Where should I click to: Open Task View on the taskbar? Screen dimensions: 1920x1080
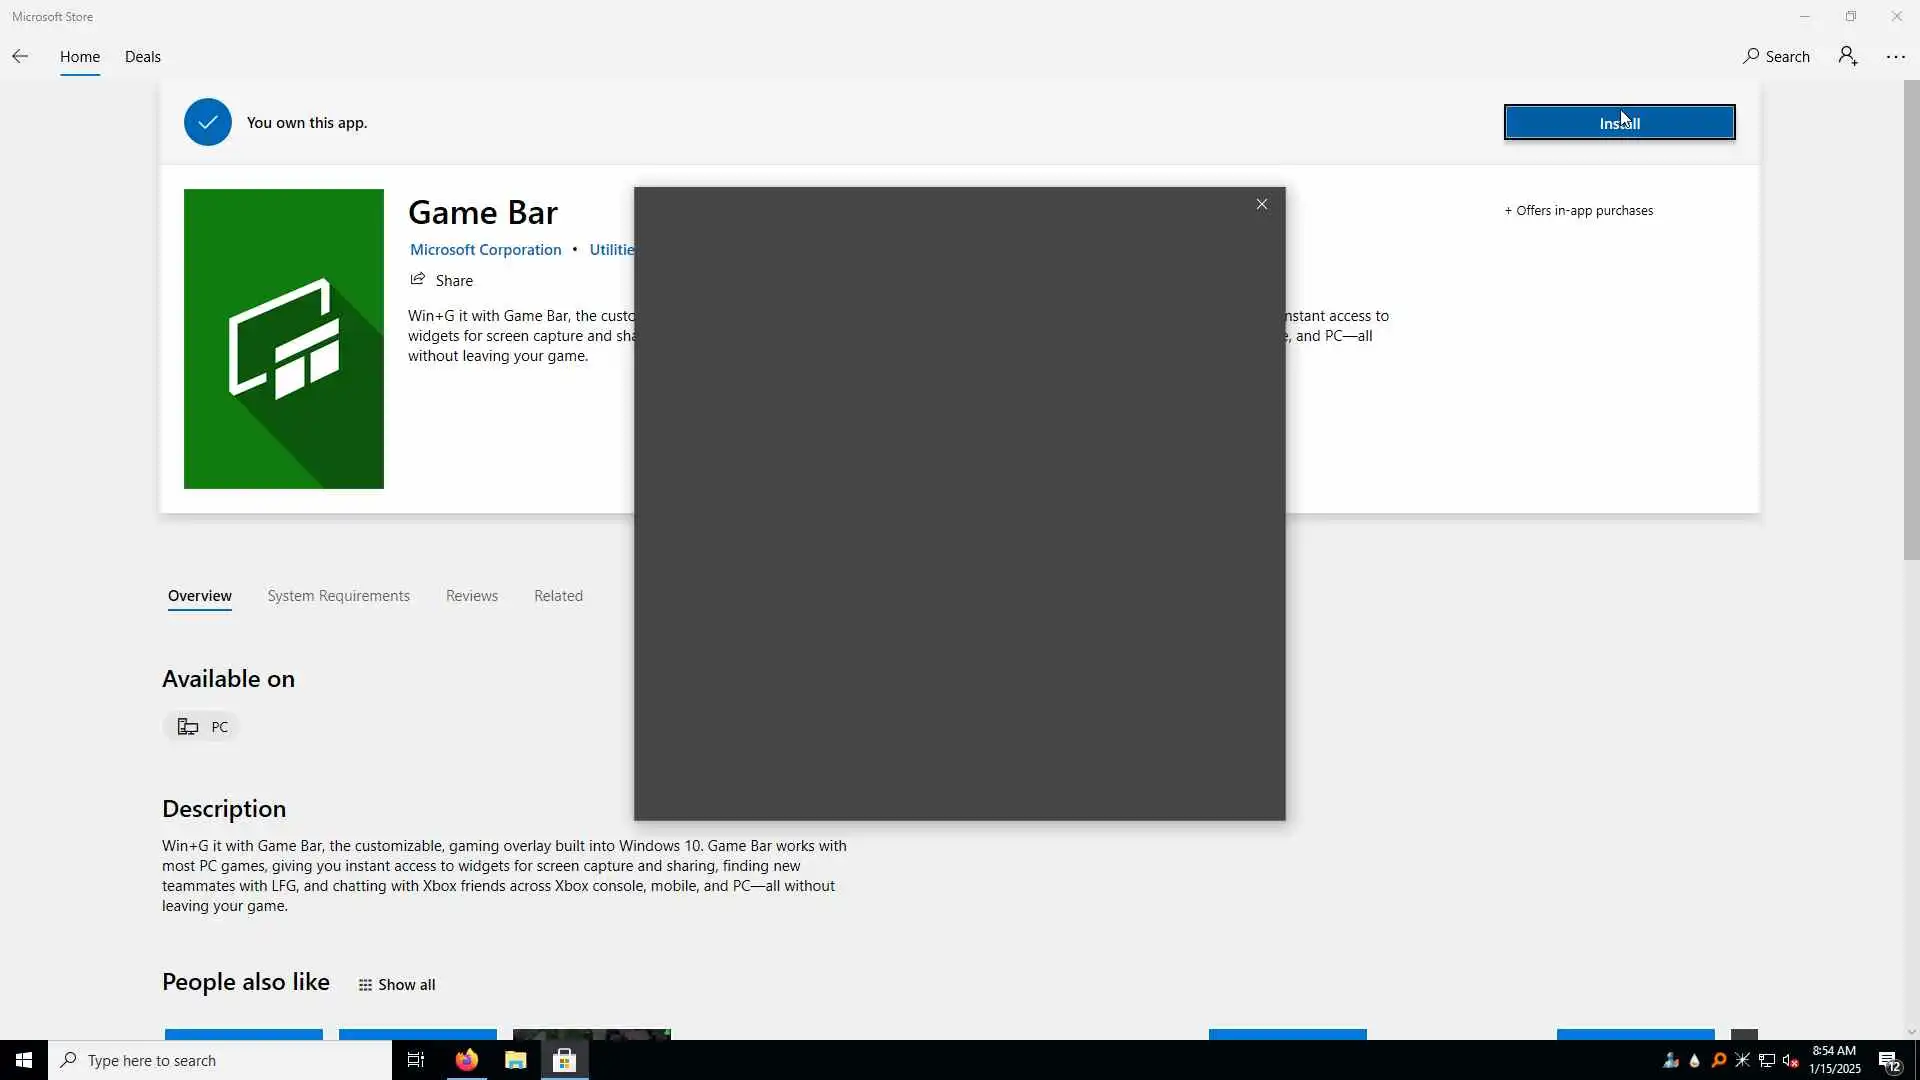click(416, 1060)
